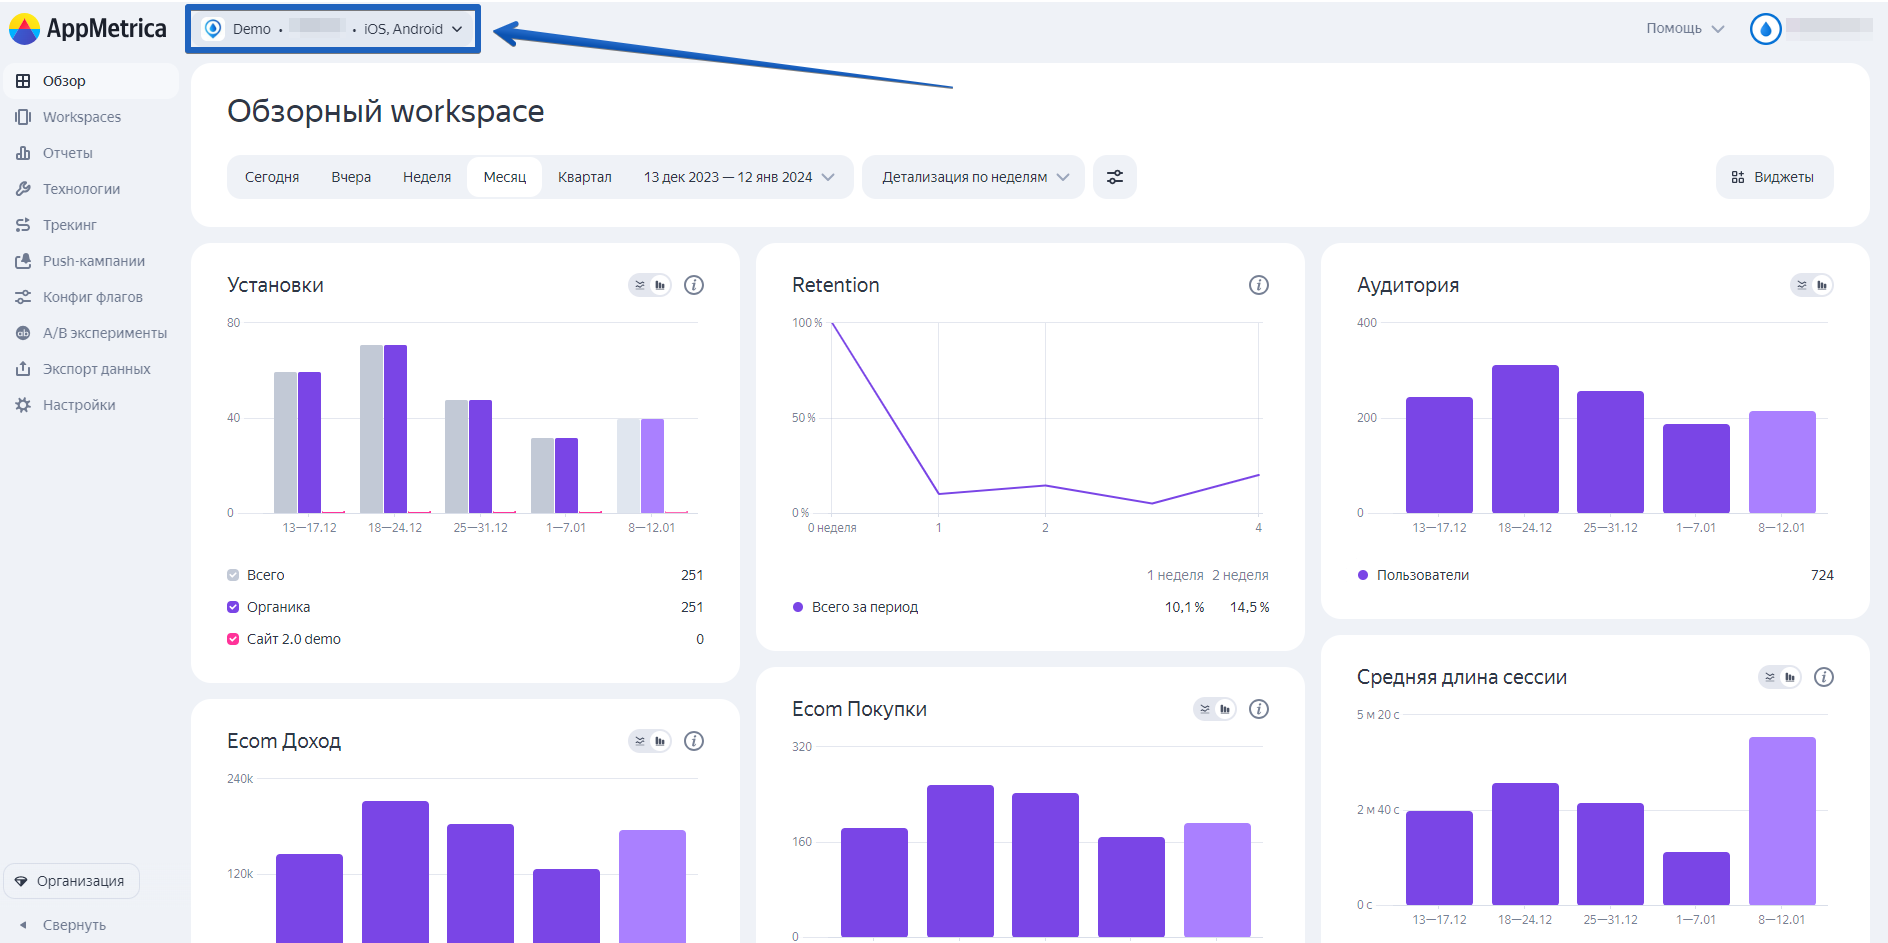This screenshot has height=943, width=1888.
Task: Open the Экспорт данных export icon
Action: click(23, 369)
